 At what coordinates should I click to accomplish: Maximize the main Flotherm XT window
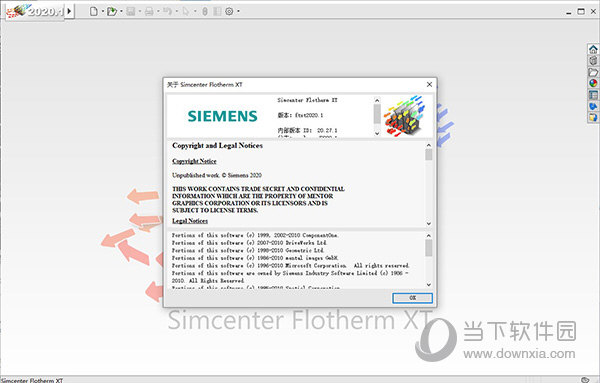(x=581, y=11)
